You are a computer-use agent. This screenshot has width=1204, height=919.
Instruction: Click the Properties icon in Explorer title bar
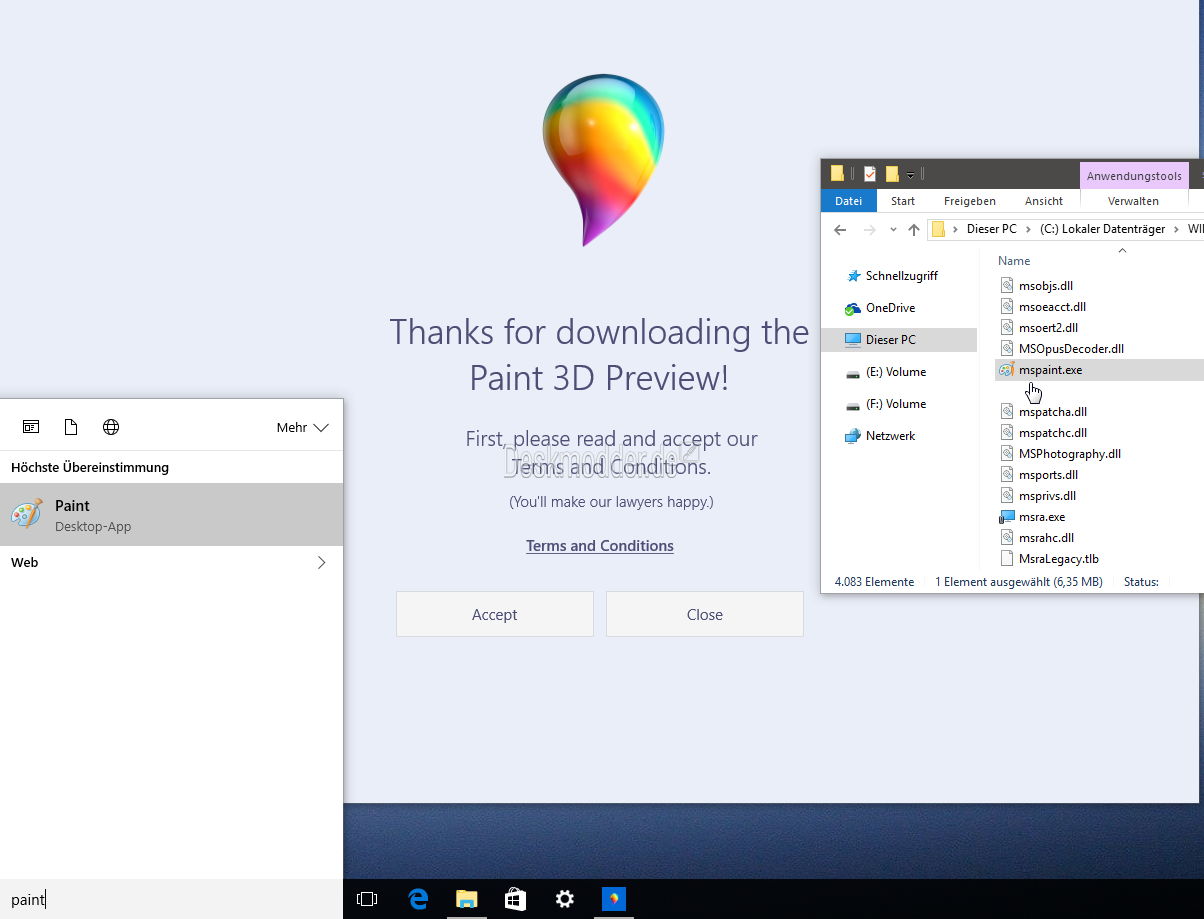(x=870, y=174)
